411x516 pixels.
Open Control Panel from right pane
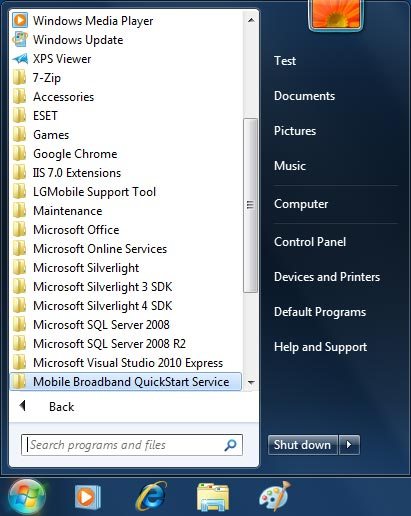coord(310,242)
